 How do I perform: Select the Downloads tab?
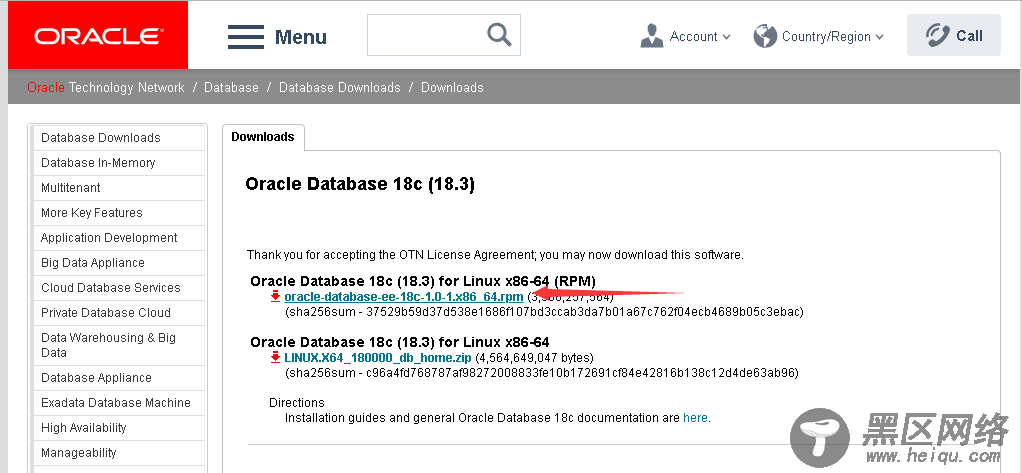(x=263, y=137)
